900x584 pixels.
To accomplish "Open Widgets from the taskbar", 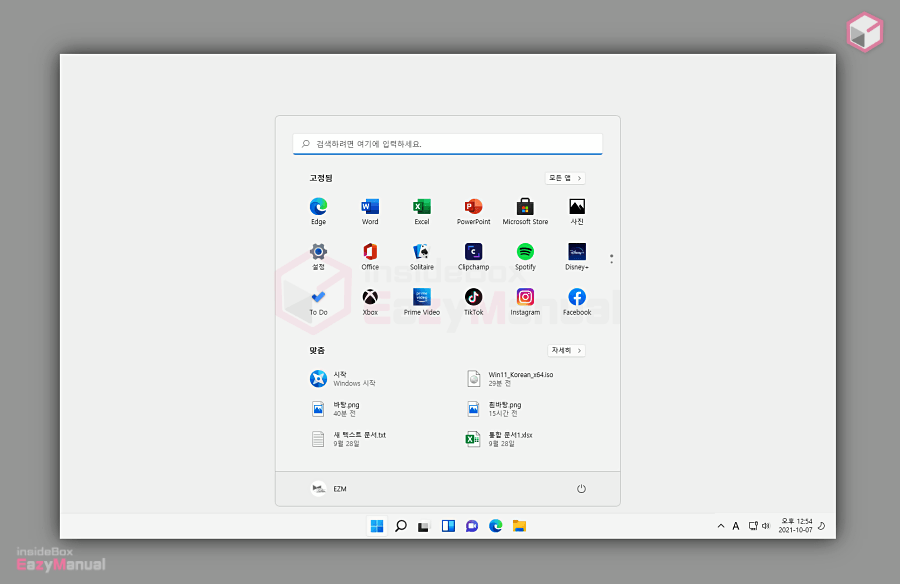I will coord(448,526).
